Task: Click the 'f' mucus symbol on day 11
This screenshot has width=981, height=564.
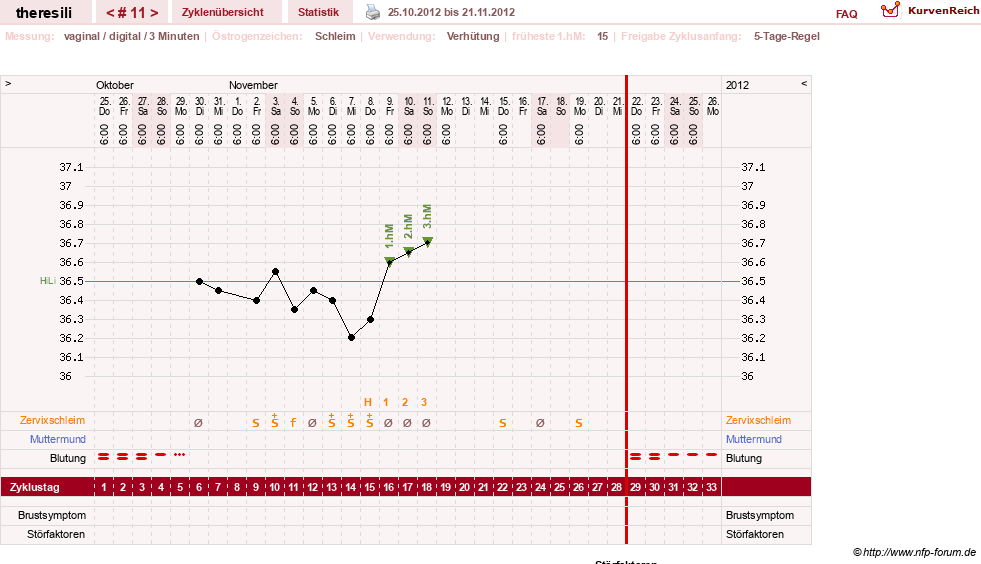Action: tap(293, 423)
